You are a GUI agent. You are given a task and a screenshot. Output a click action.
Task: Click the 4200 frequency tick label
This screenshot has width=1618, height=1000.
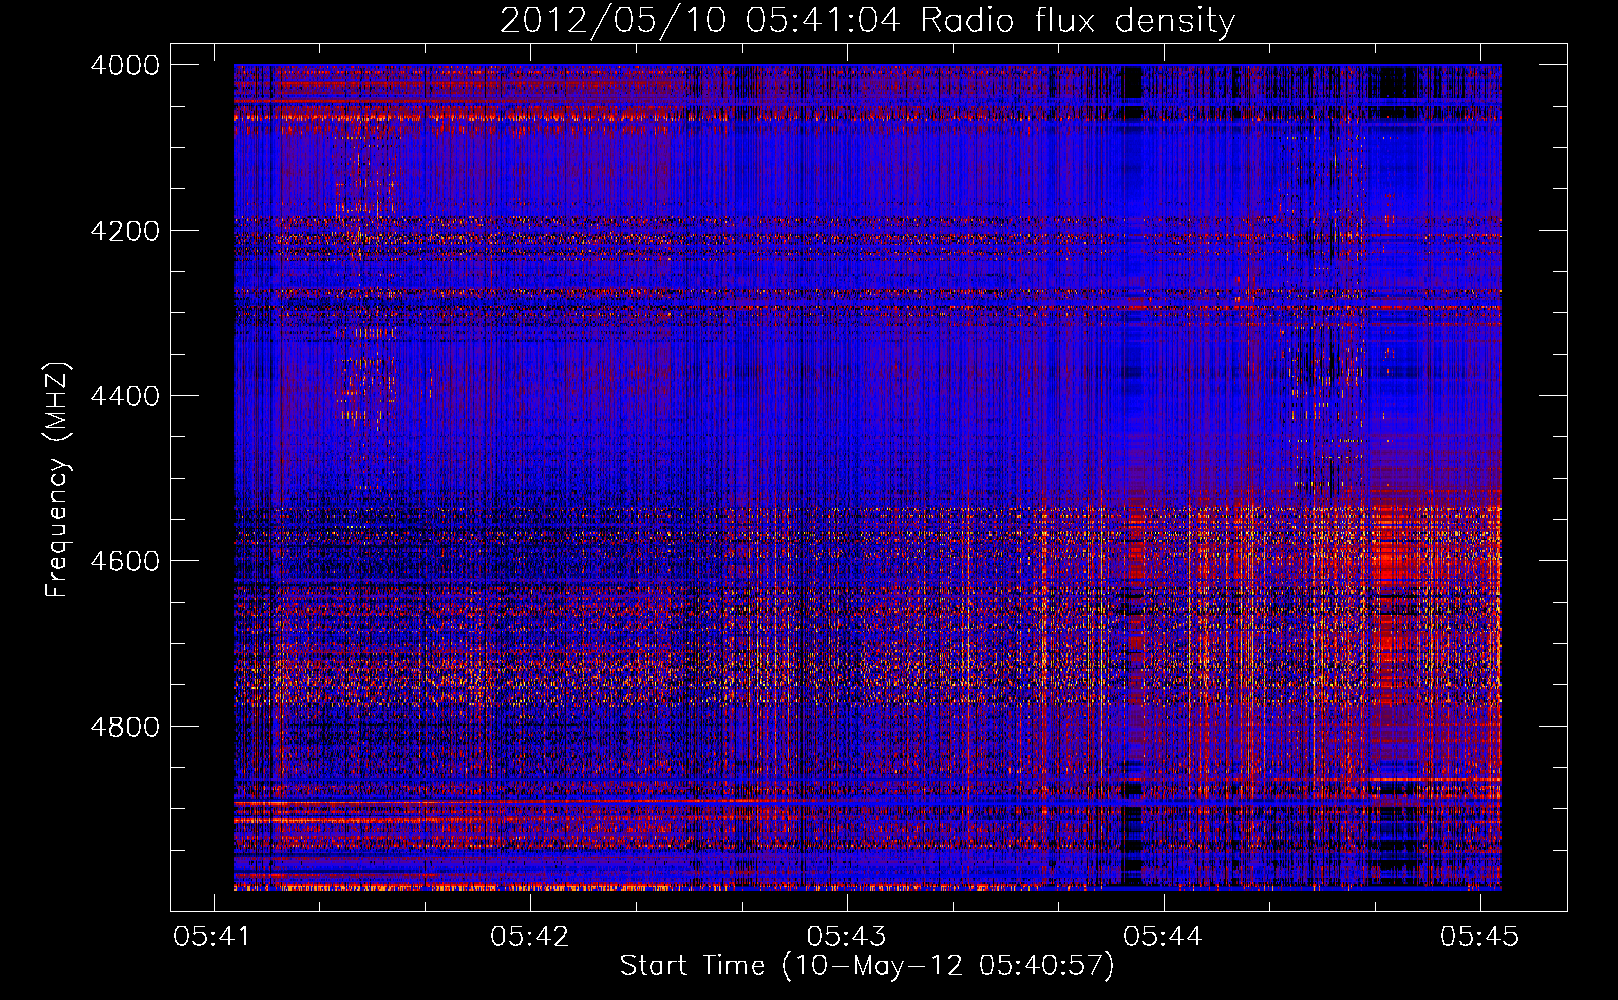pos(125,231)
